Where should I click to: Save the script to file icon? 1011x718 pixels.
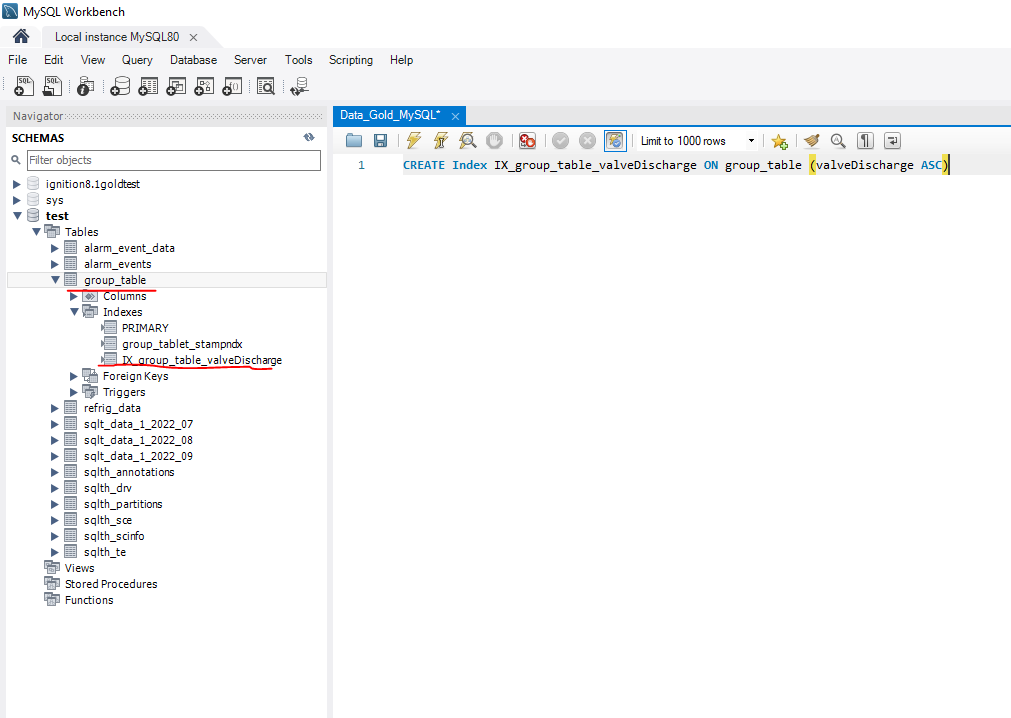[x=380, y=141]
